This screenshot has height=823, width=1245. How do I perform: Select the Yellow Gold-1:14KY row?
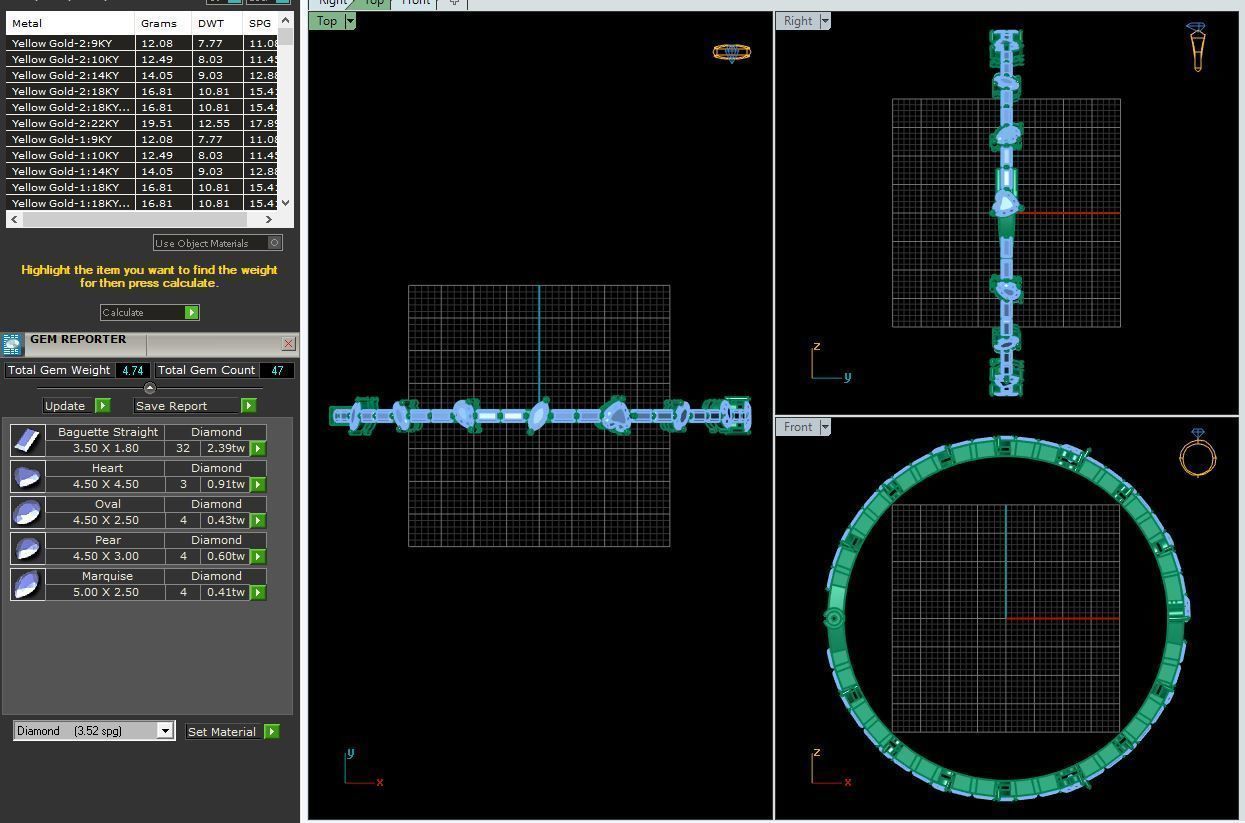(142, 171)
